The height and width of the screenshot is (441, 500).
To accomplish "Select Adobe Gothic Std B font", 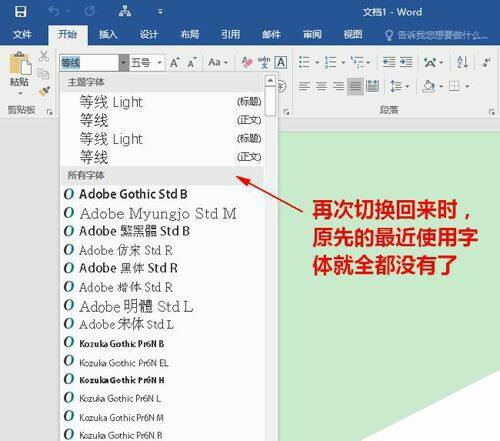I will [163, 194].
